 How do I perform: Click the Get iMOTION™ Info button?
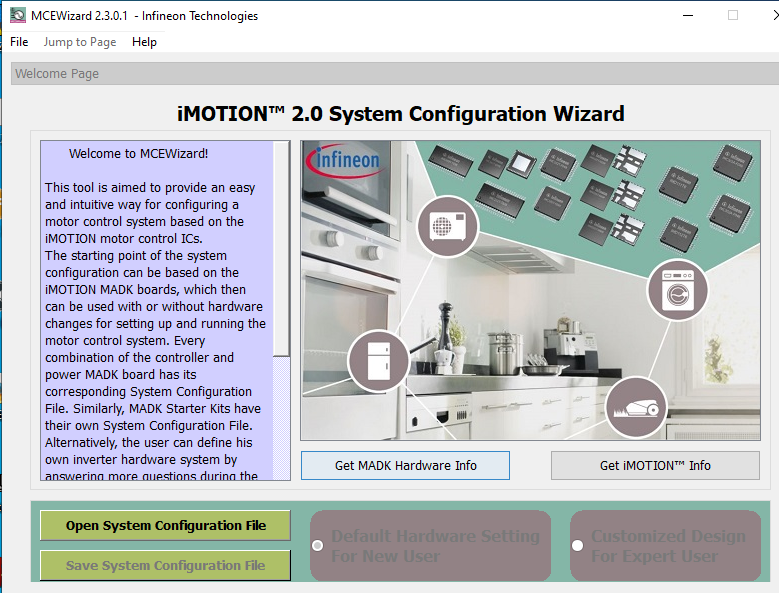[x=655, y=465]
